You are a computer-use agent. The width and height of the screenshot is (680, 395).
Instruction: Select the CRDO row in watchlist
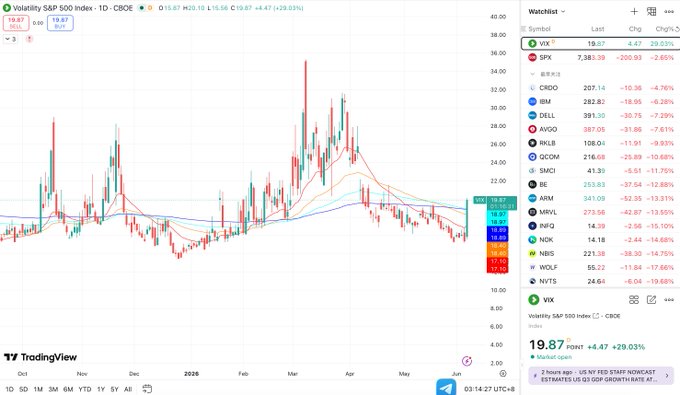(600, 88)
